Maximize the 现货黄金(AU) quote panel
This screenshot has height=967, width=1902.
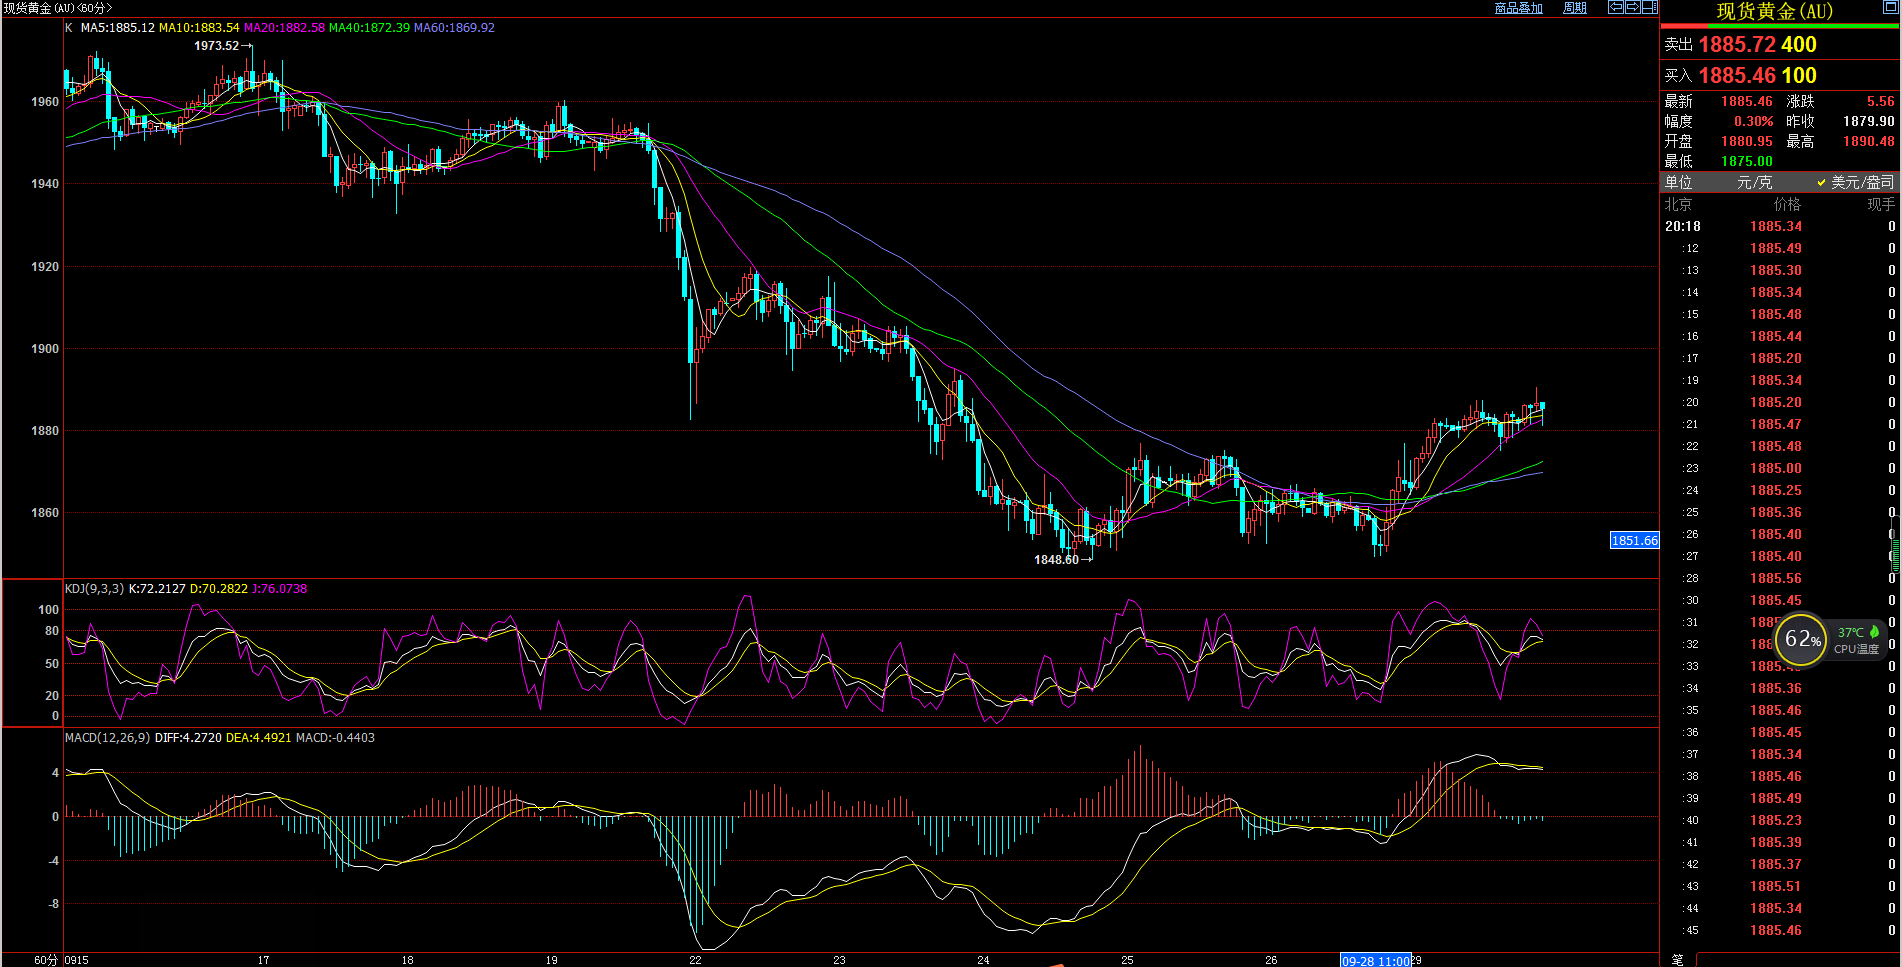[1889, 9]
